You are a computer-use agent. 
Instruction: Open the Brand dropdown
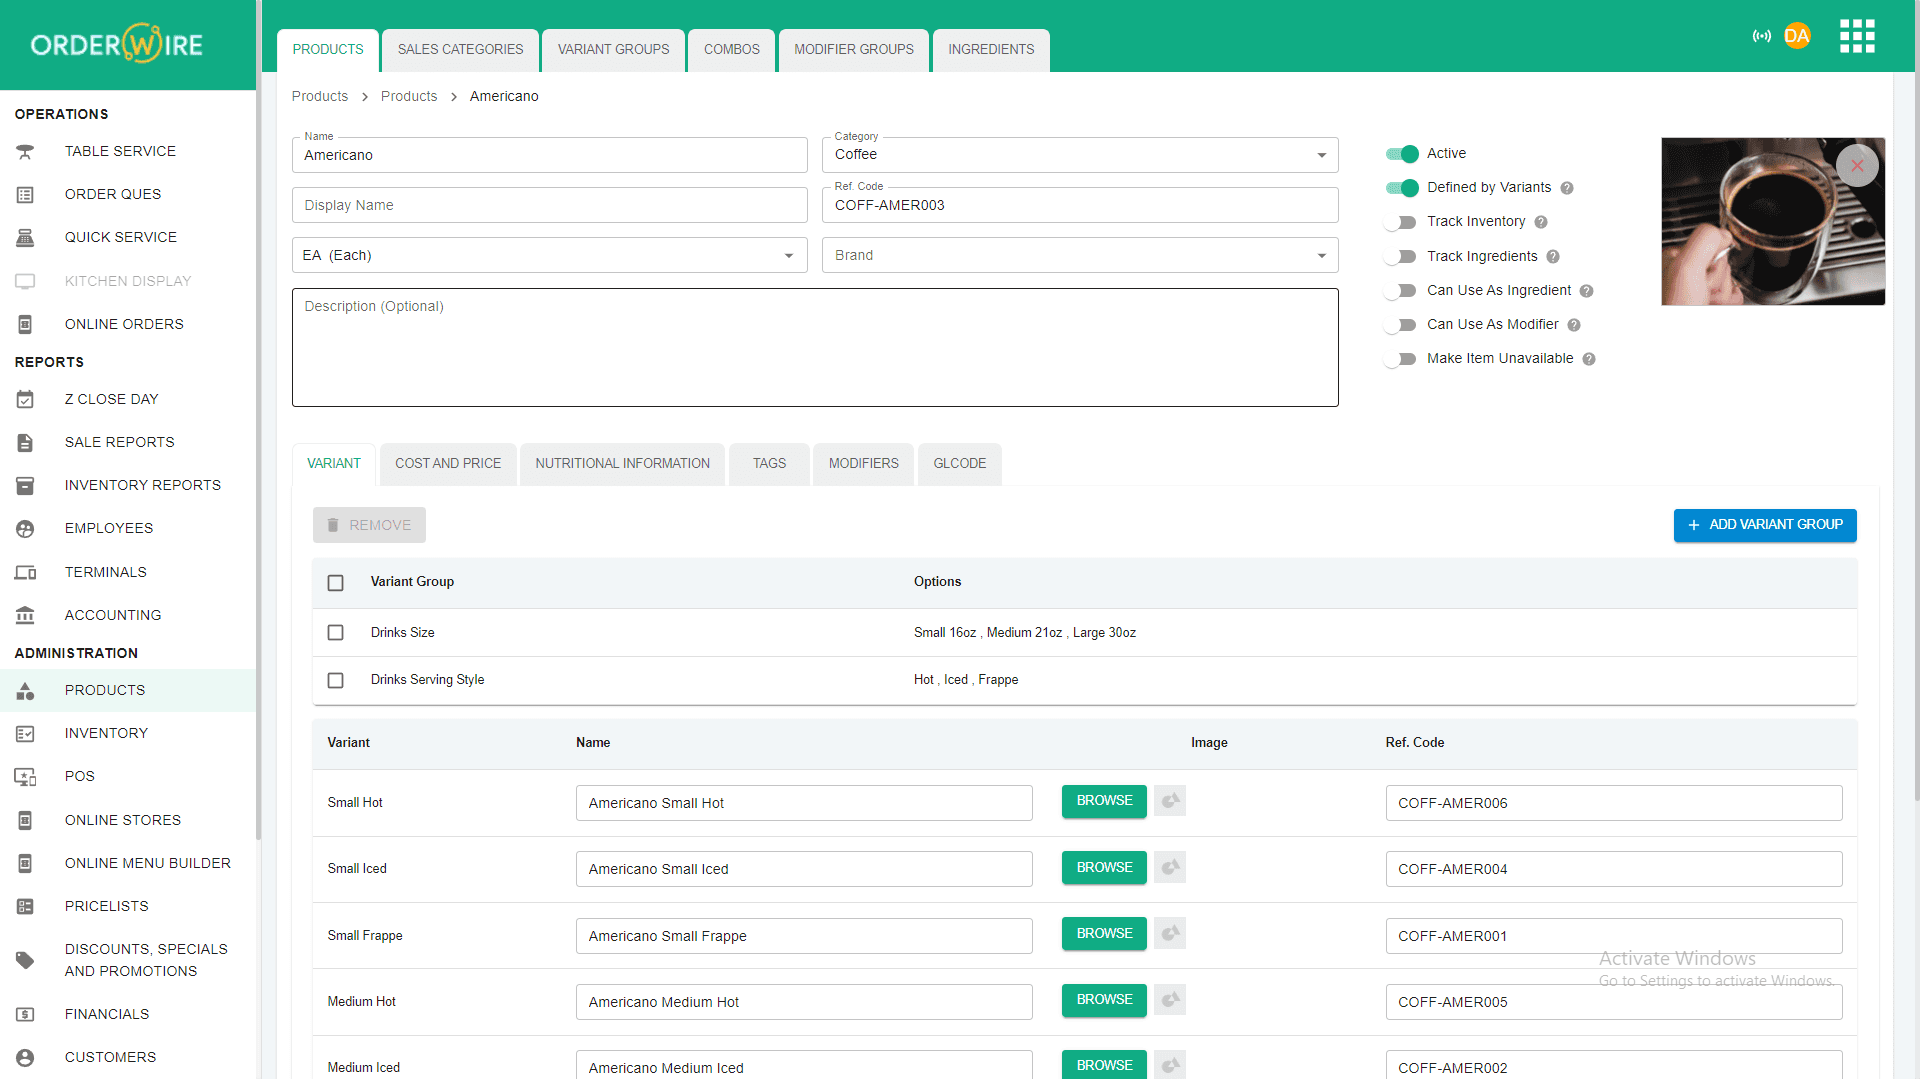tap(1080, 255)
